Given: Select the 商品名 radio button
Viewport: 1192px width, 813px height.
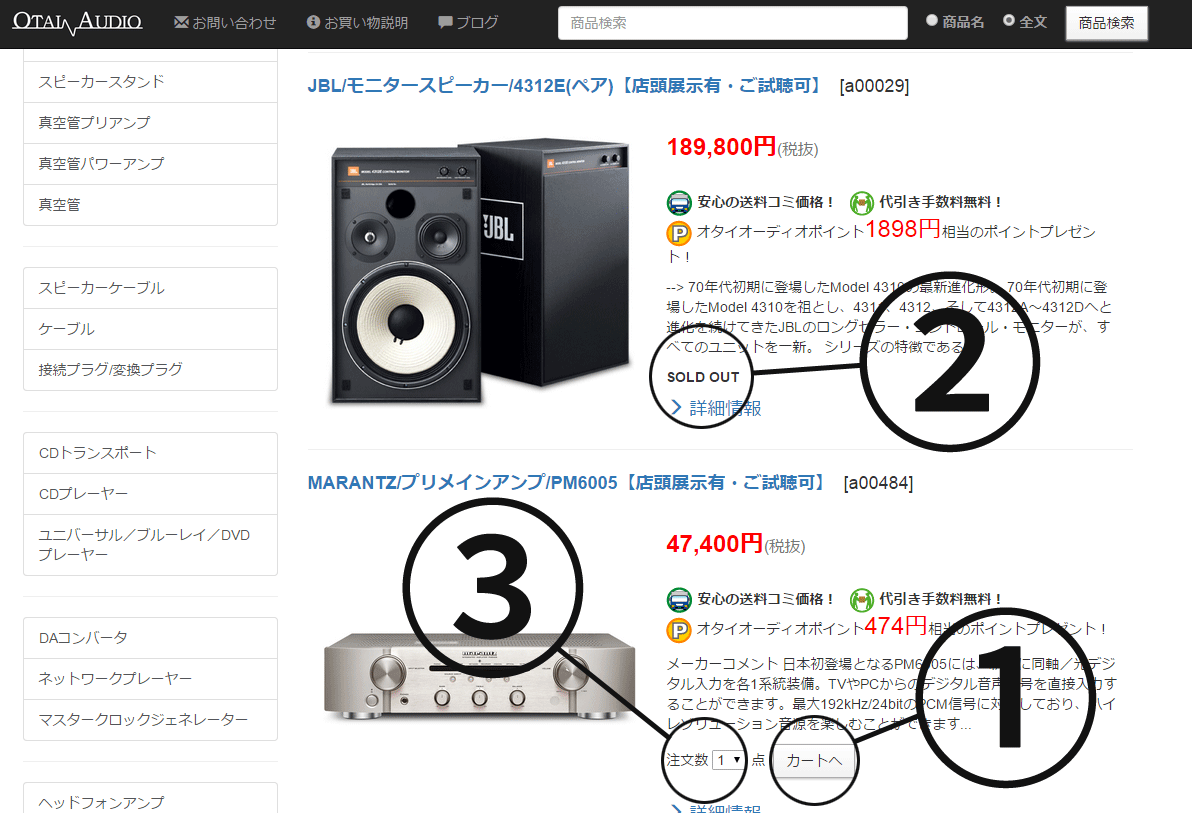Looking at the screenshot, I should pos(932,21).
